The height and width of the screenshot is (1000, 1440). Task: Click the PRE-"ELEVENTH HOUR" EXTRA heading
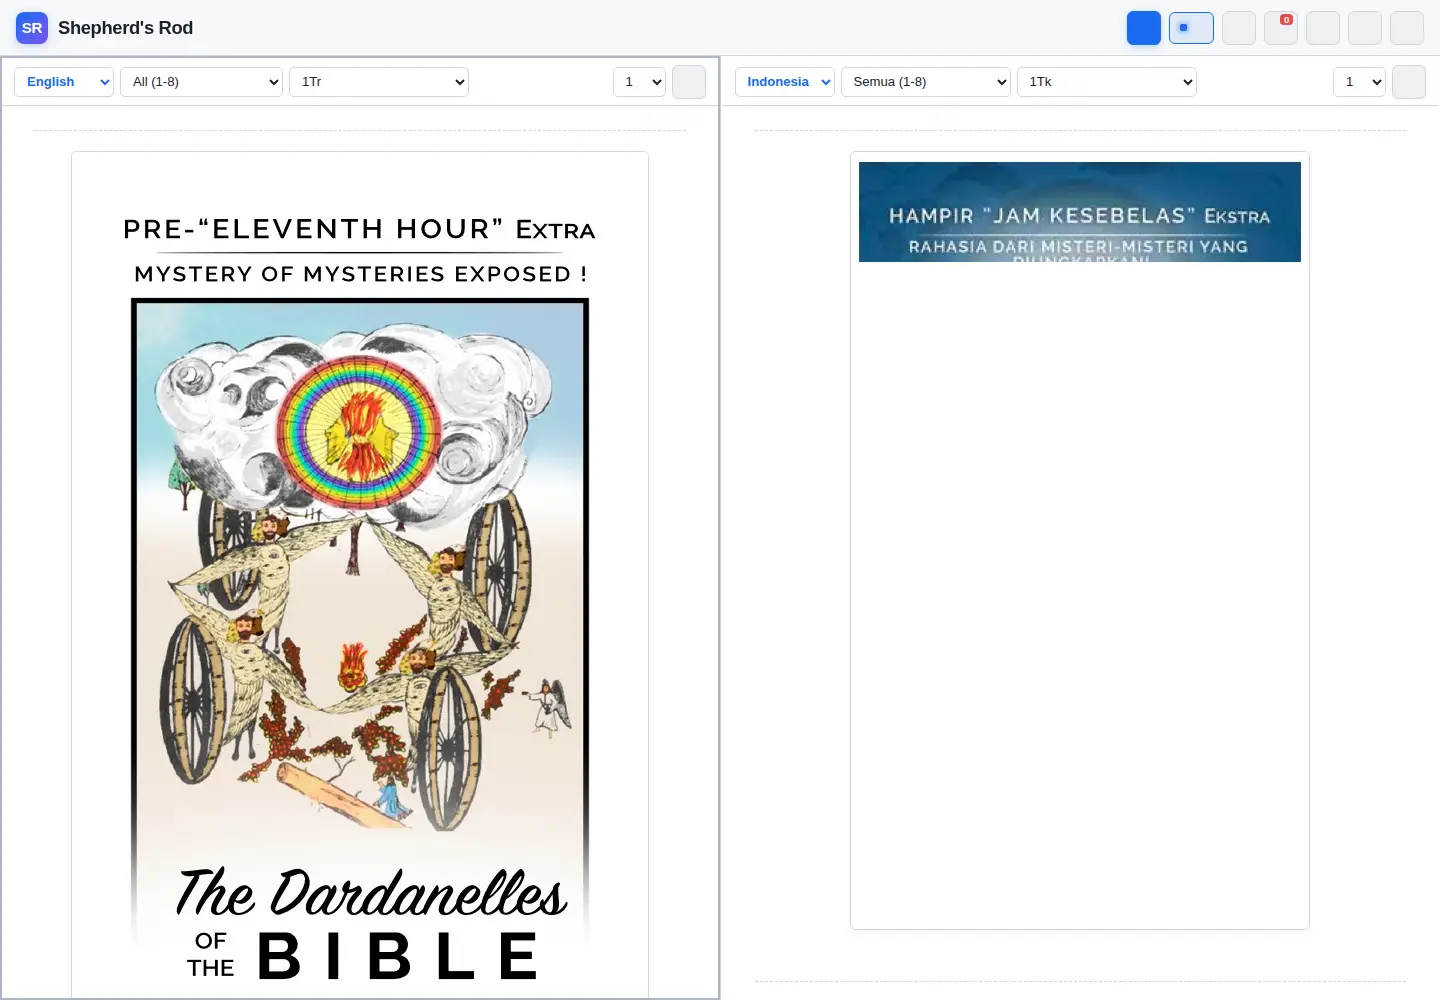359,230
